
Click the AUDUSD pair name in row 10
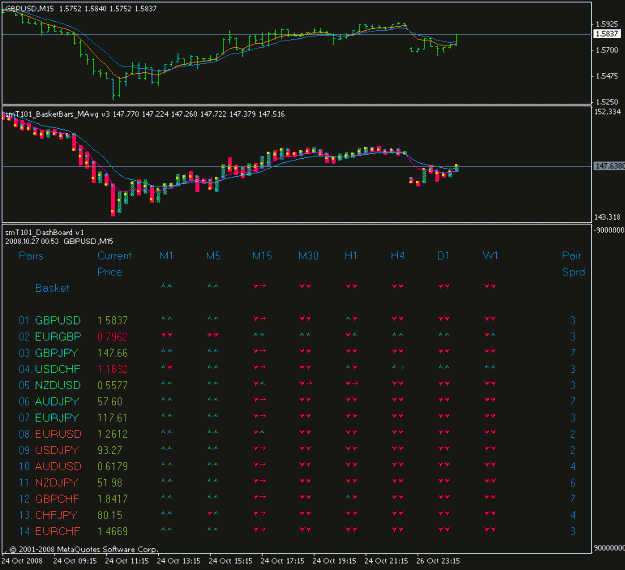(x=58, y=466)
